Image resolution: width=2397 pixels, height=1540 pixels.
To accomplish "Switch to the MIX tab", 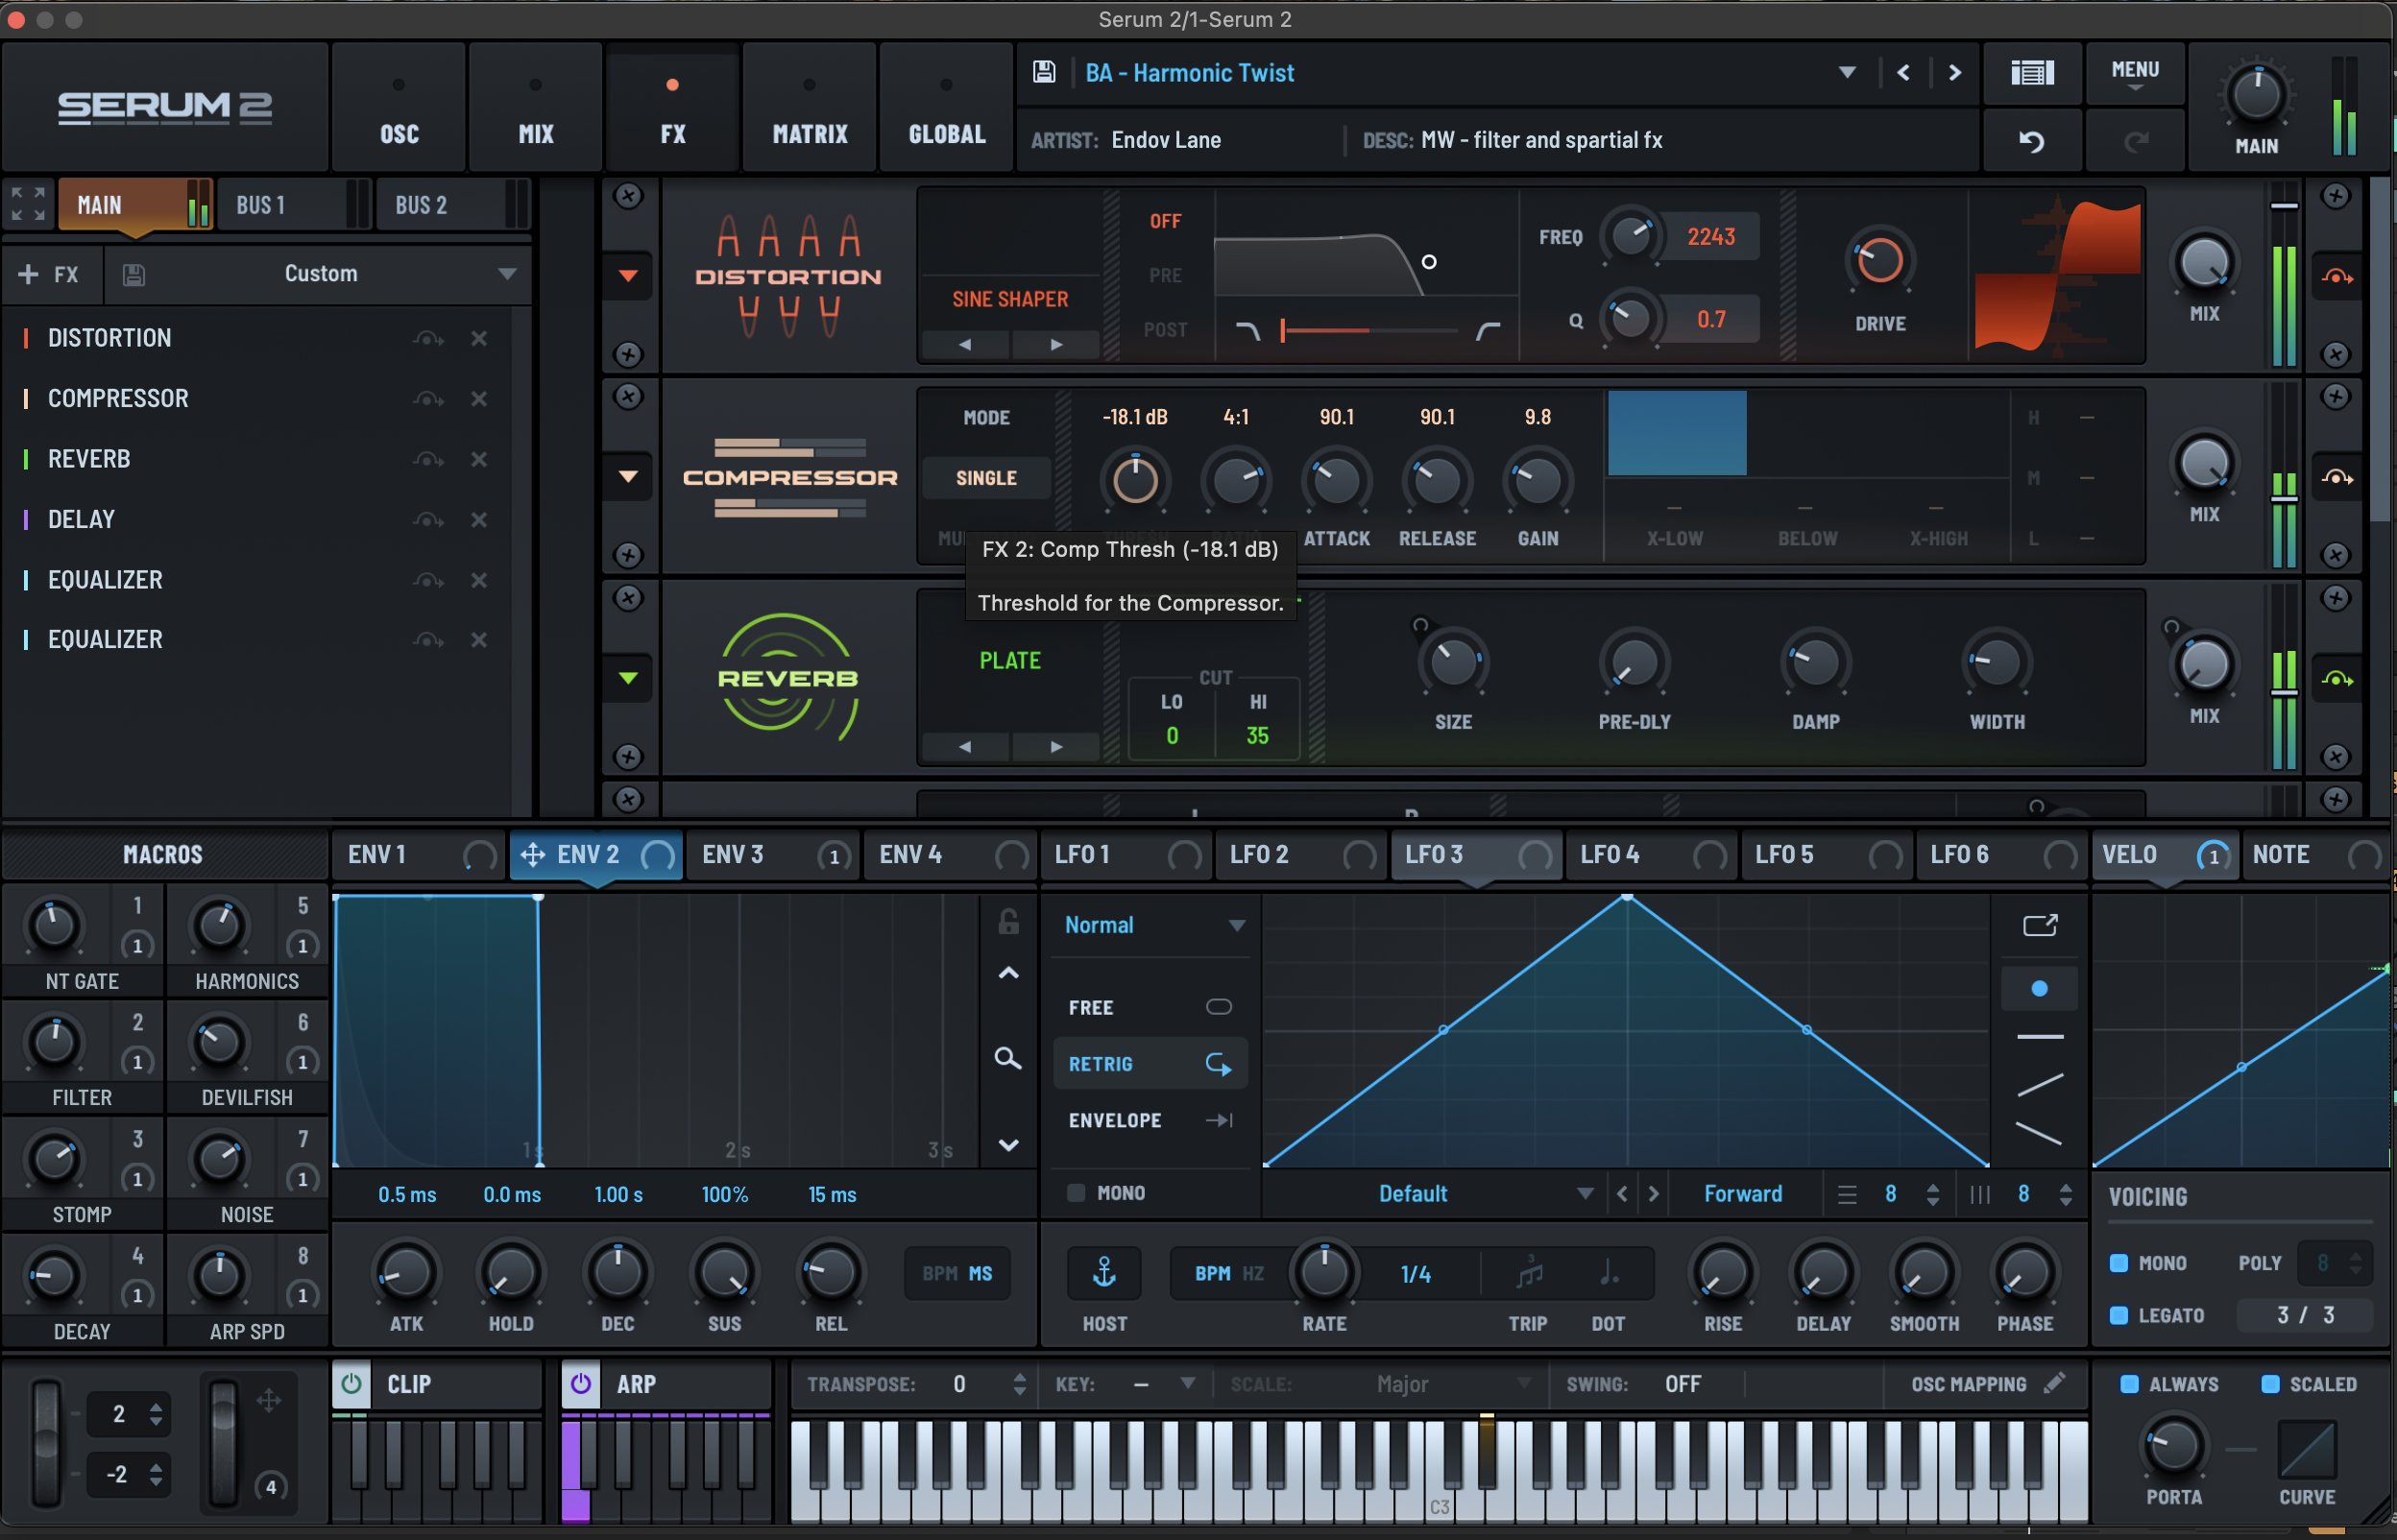I will (536, 108).
